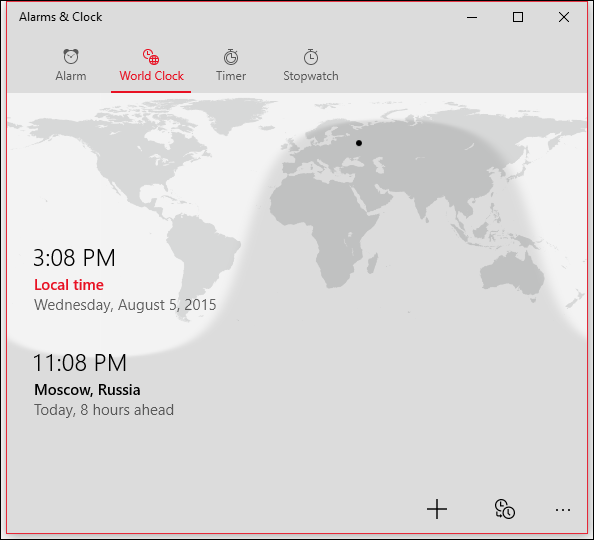594x540 pixels.
Task: Select the Moscow, Russia clock entry
Action: pyautogui.click(x=104, y=385)
